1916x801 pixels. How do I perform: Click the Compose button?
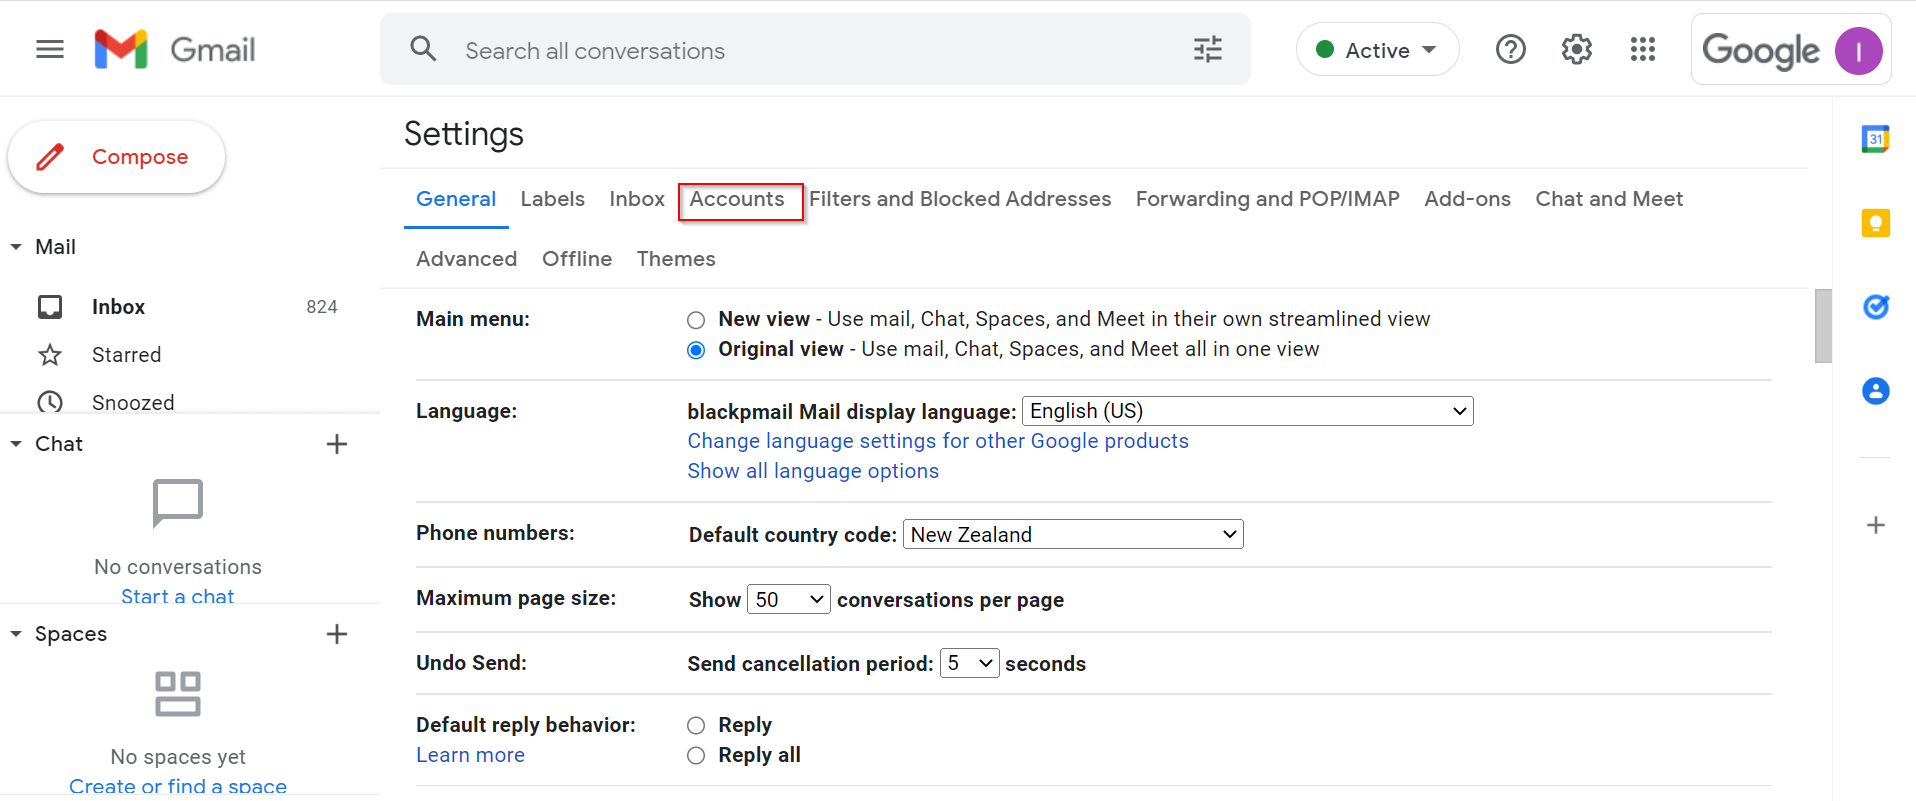(117, 157)
